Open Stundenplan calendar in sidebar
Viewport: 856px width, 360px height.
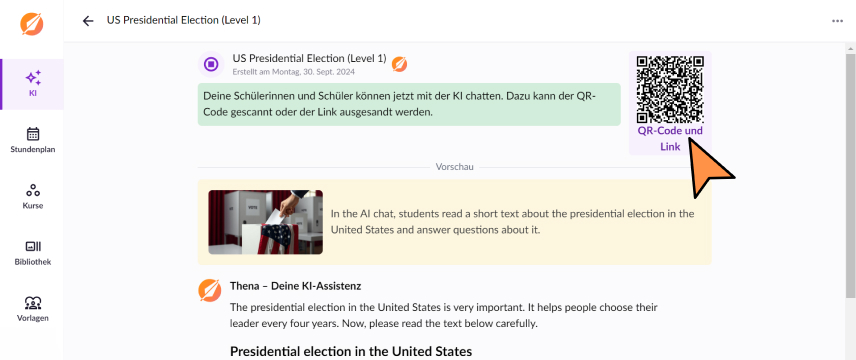click(x=32, y=140)
